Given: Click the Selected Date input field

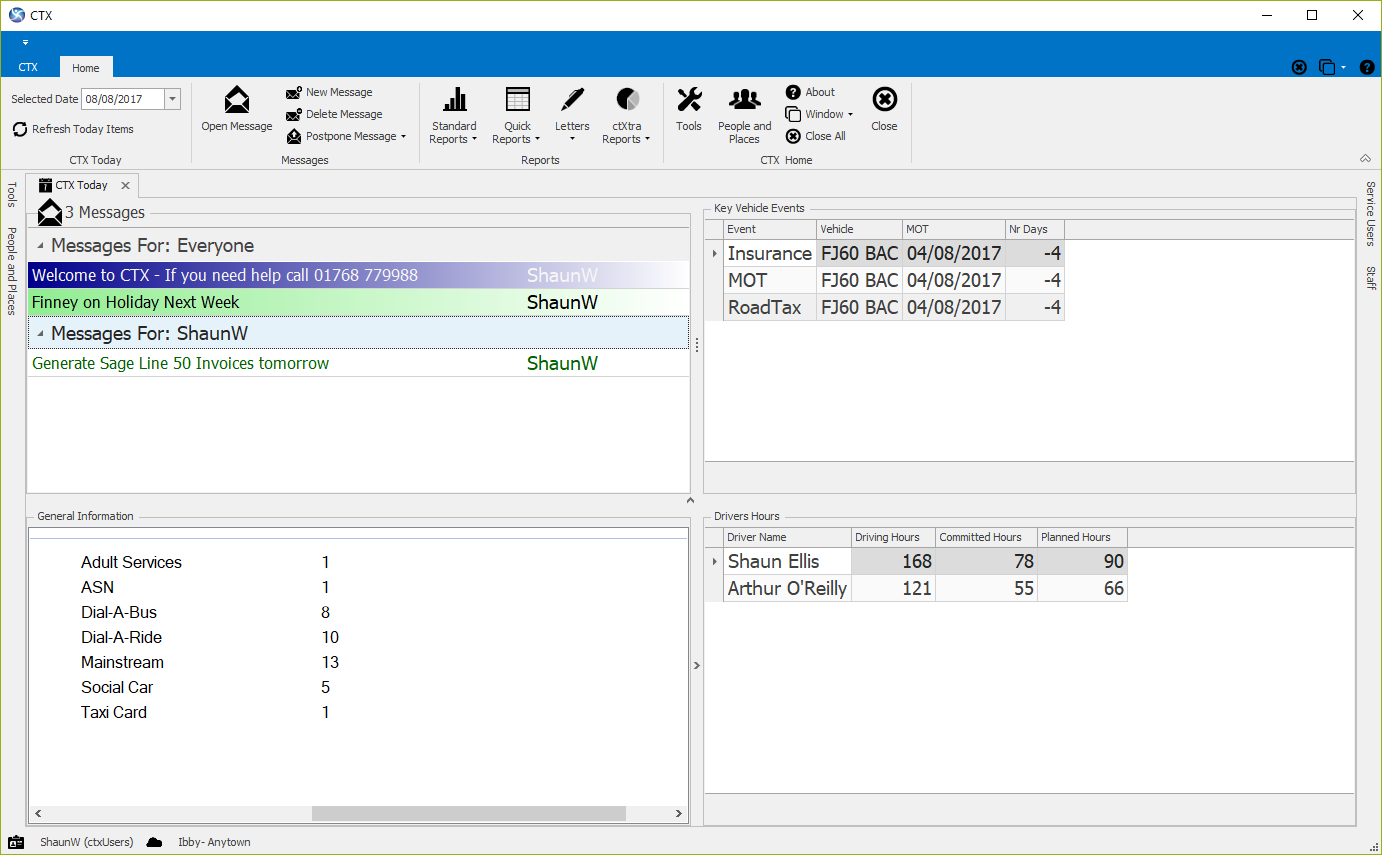Looking at the screenshot, I should pyautogui.click(x=123, y=99).
